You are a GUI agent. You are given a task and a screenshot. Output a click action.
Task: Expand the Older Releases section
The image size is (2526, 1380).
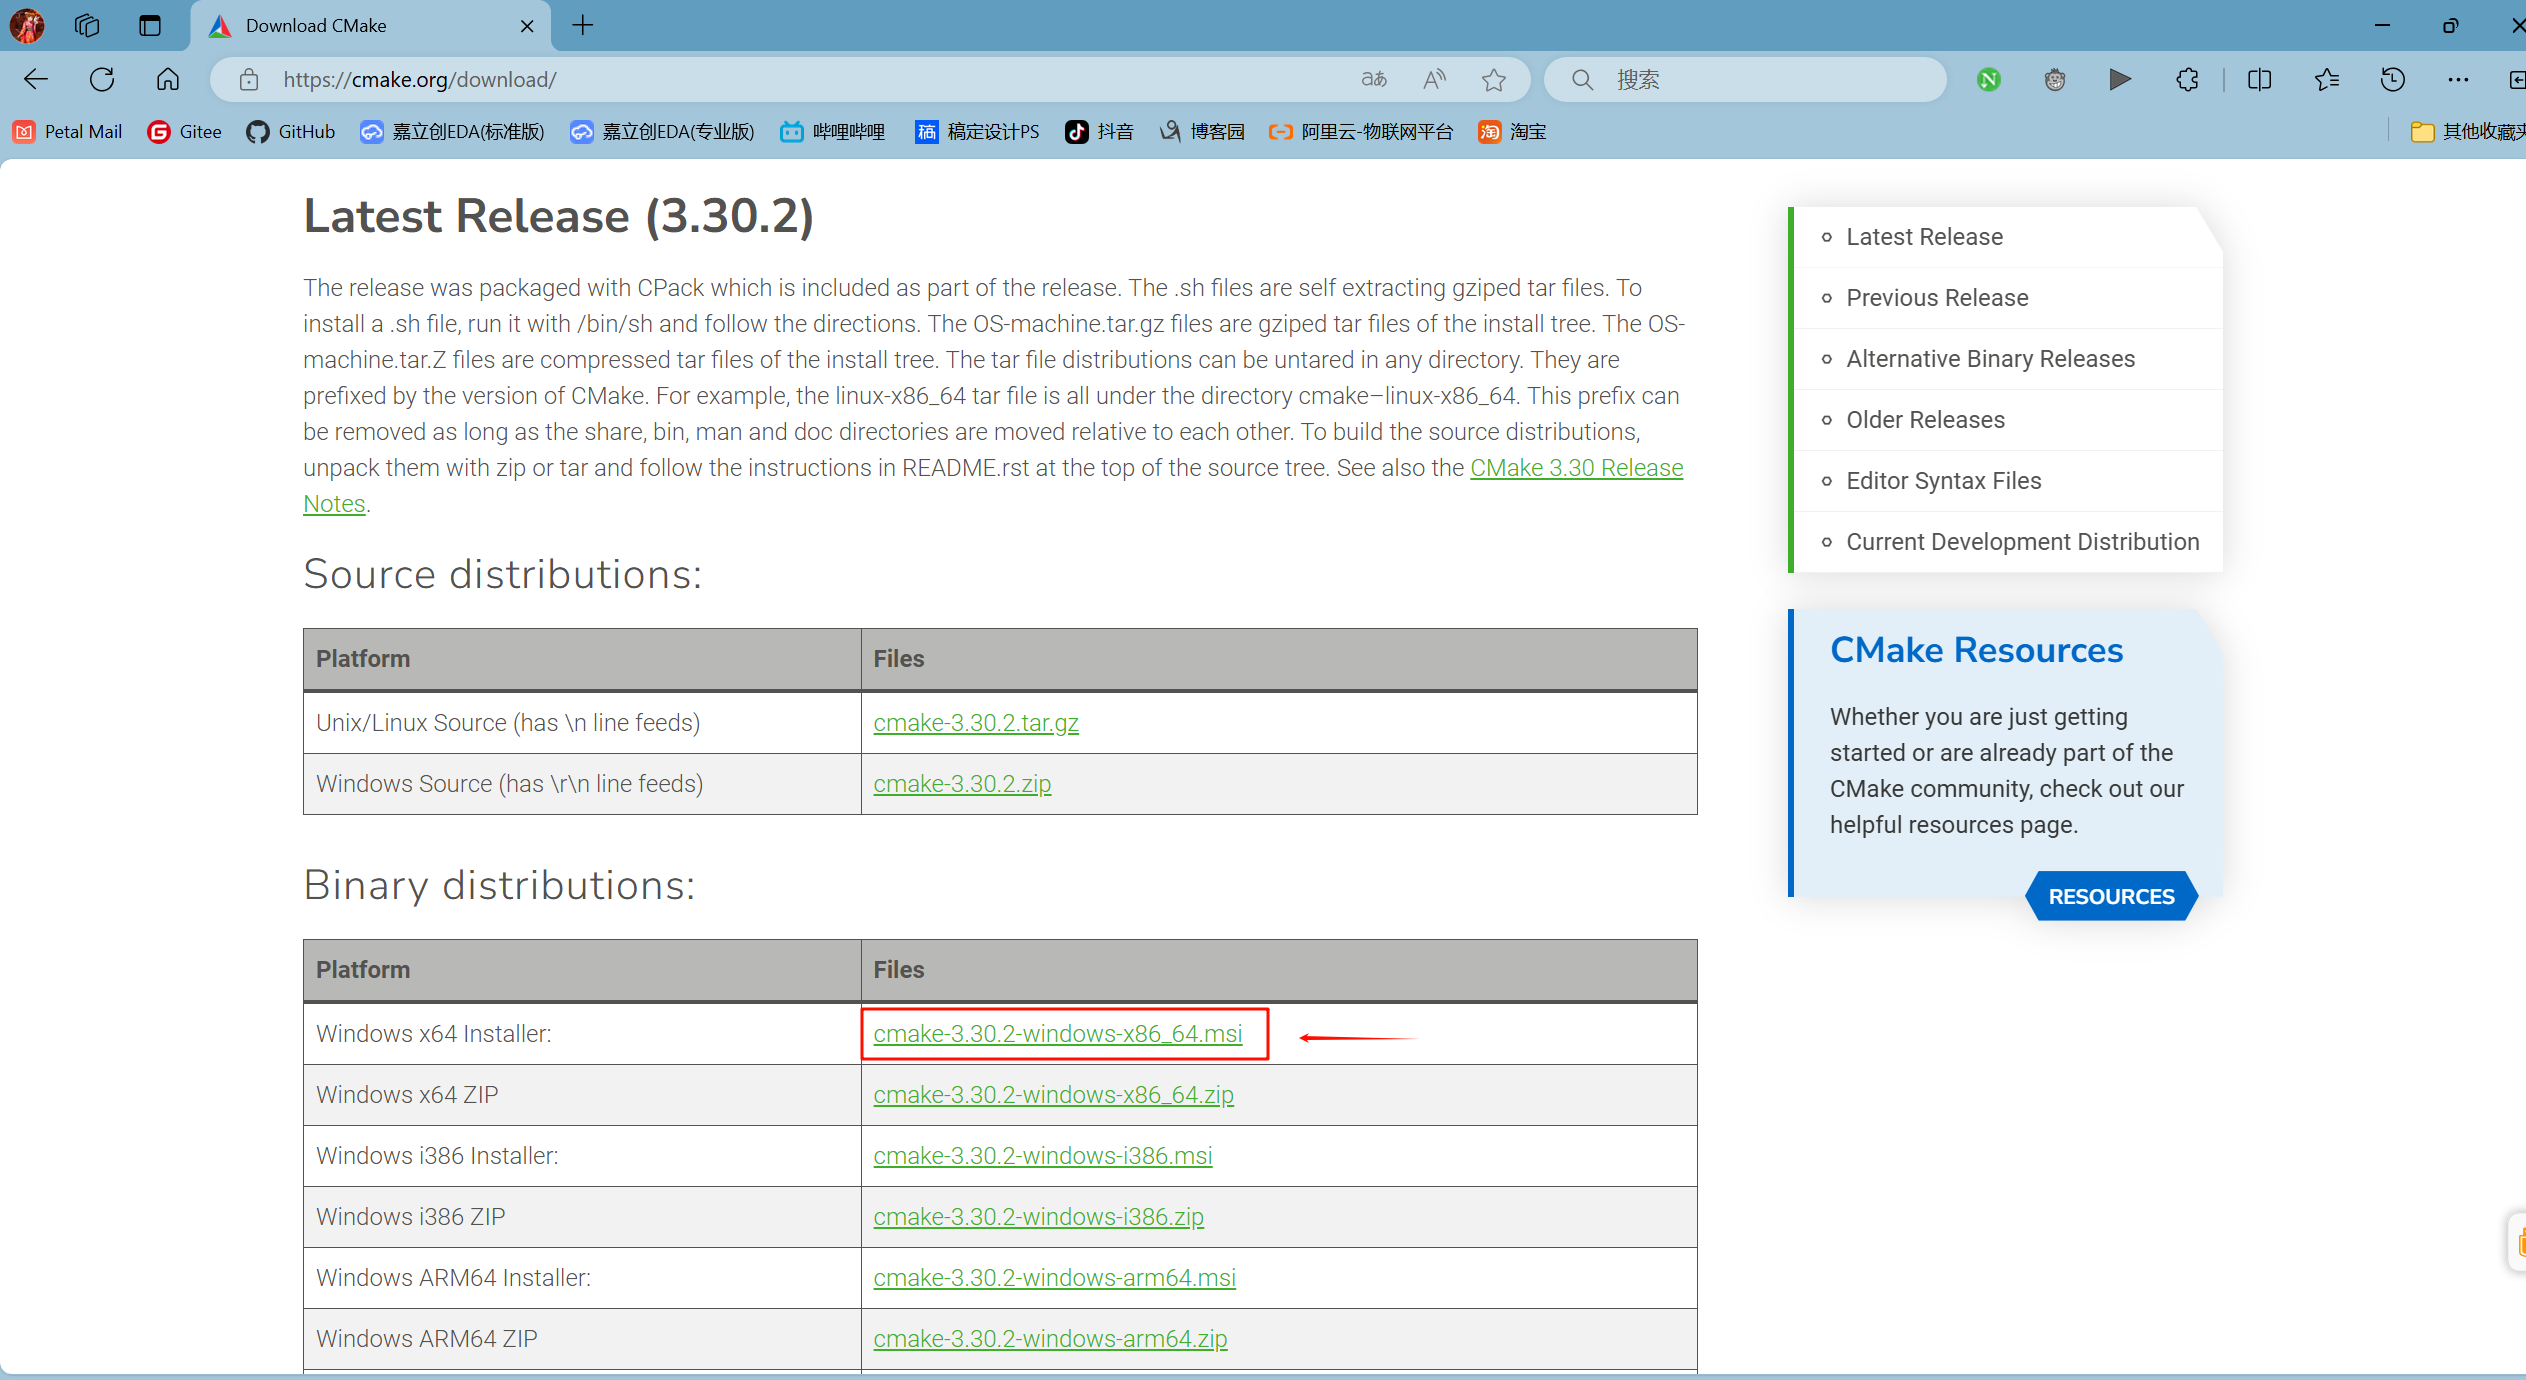1925,420
